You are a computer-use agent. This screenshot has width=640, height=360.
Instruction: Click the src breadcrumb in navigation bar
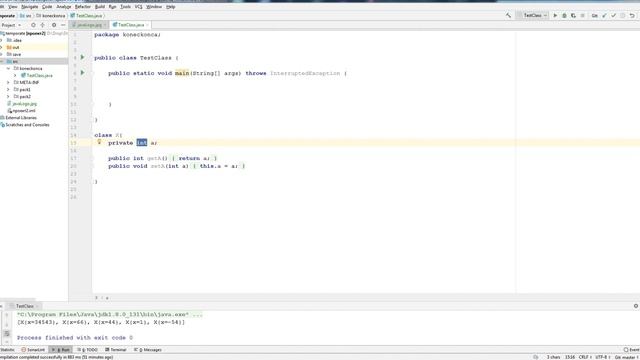click(x=26, y=16)
